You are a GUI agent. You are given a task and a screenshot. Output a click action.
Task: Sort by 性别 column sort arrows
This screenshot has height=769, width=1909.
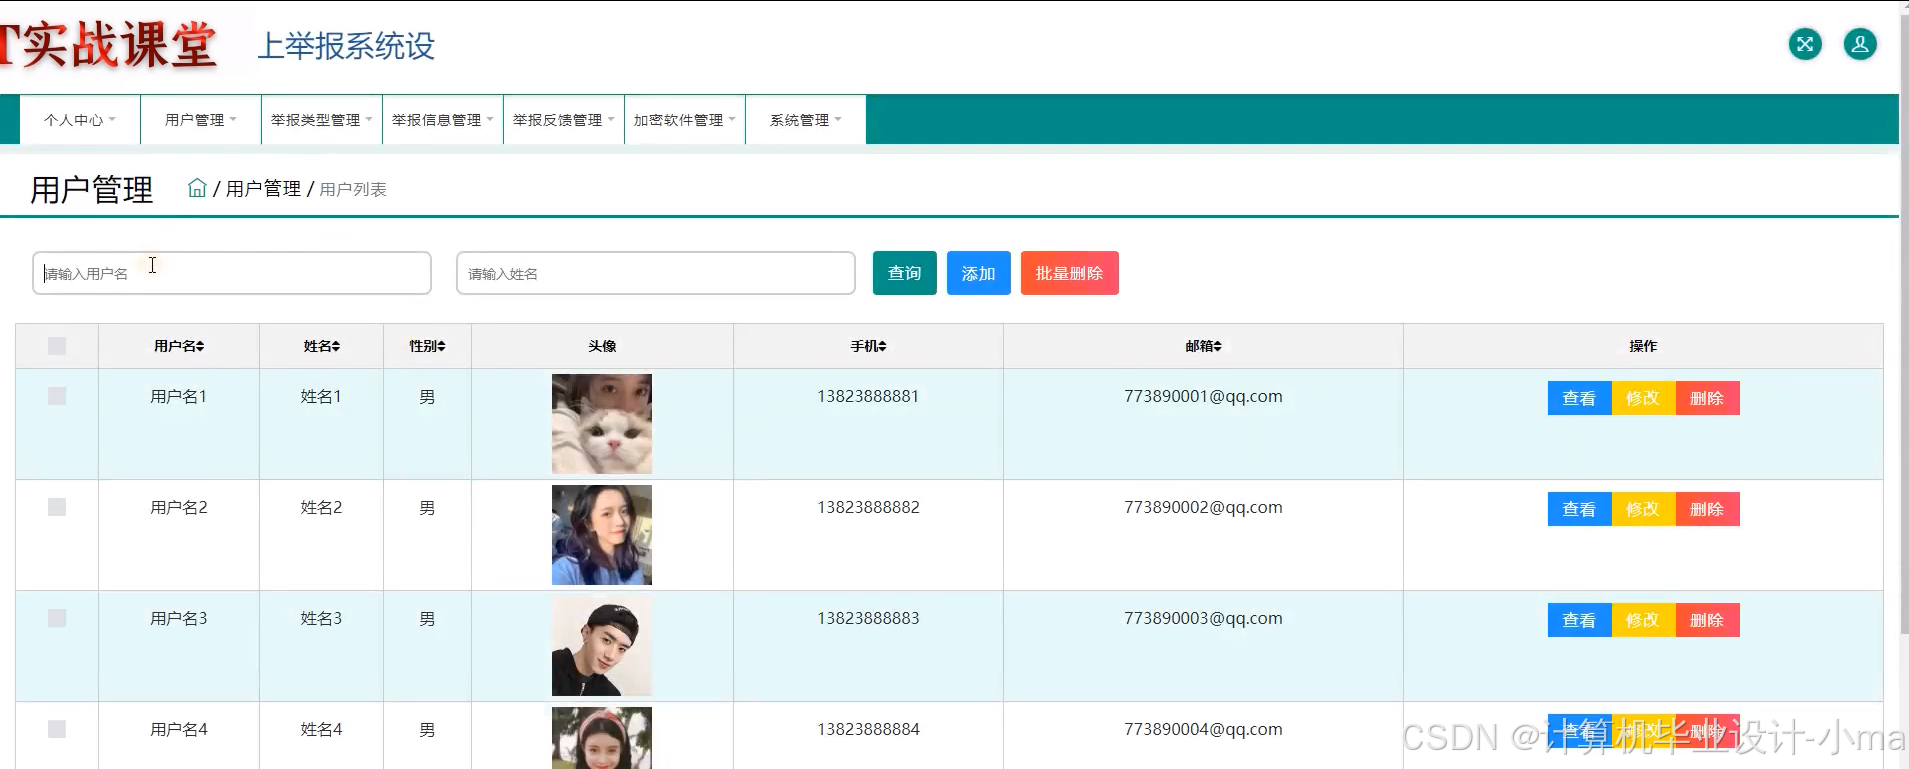click(441, 346)
